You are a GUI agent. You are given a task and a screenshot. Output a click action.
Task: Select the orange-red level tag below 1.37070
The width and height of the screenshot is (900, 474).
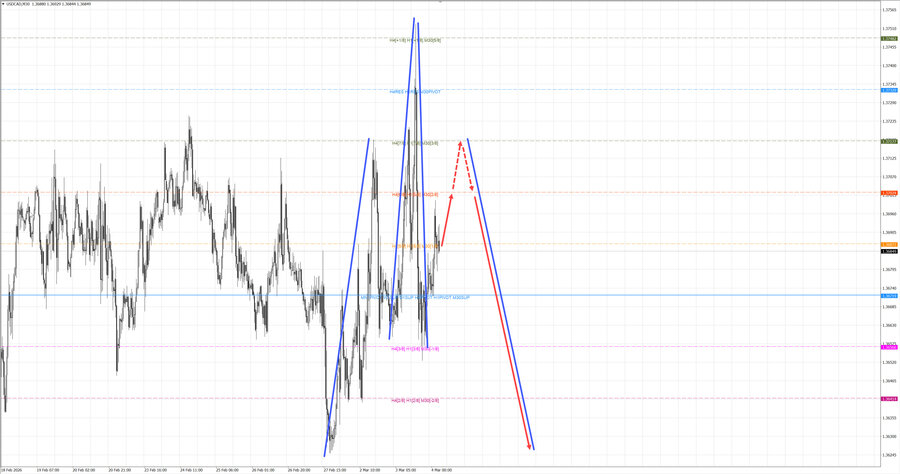click(x=890, y=193)
